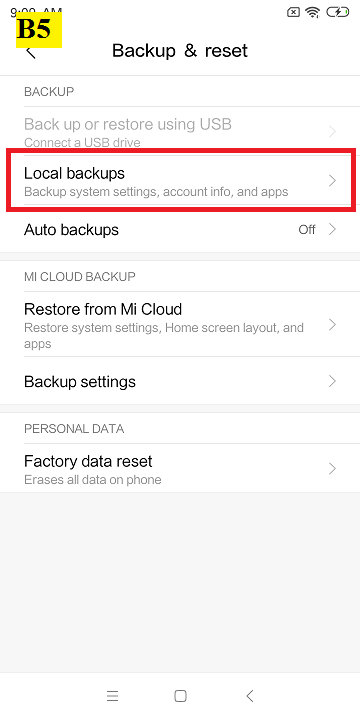Open Backup settings menu item
Image resolution: width=360 pixels, height=720 pixels.
pos(180,382)
